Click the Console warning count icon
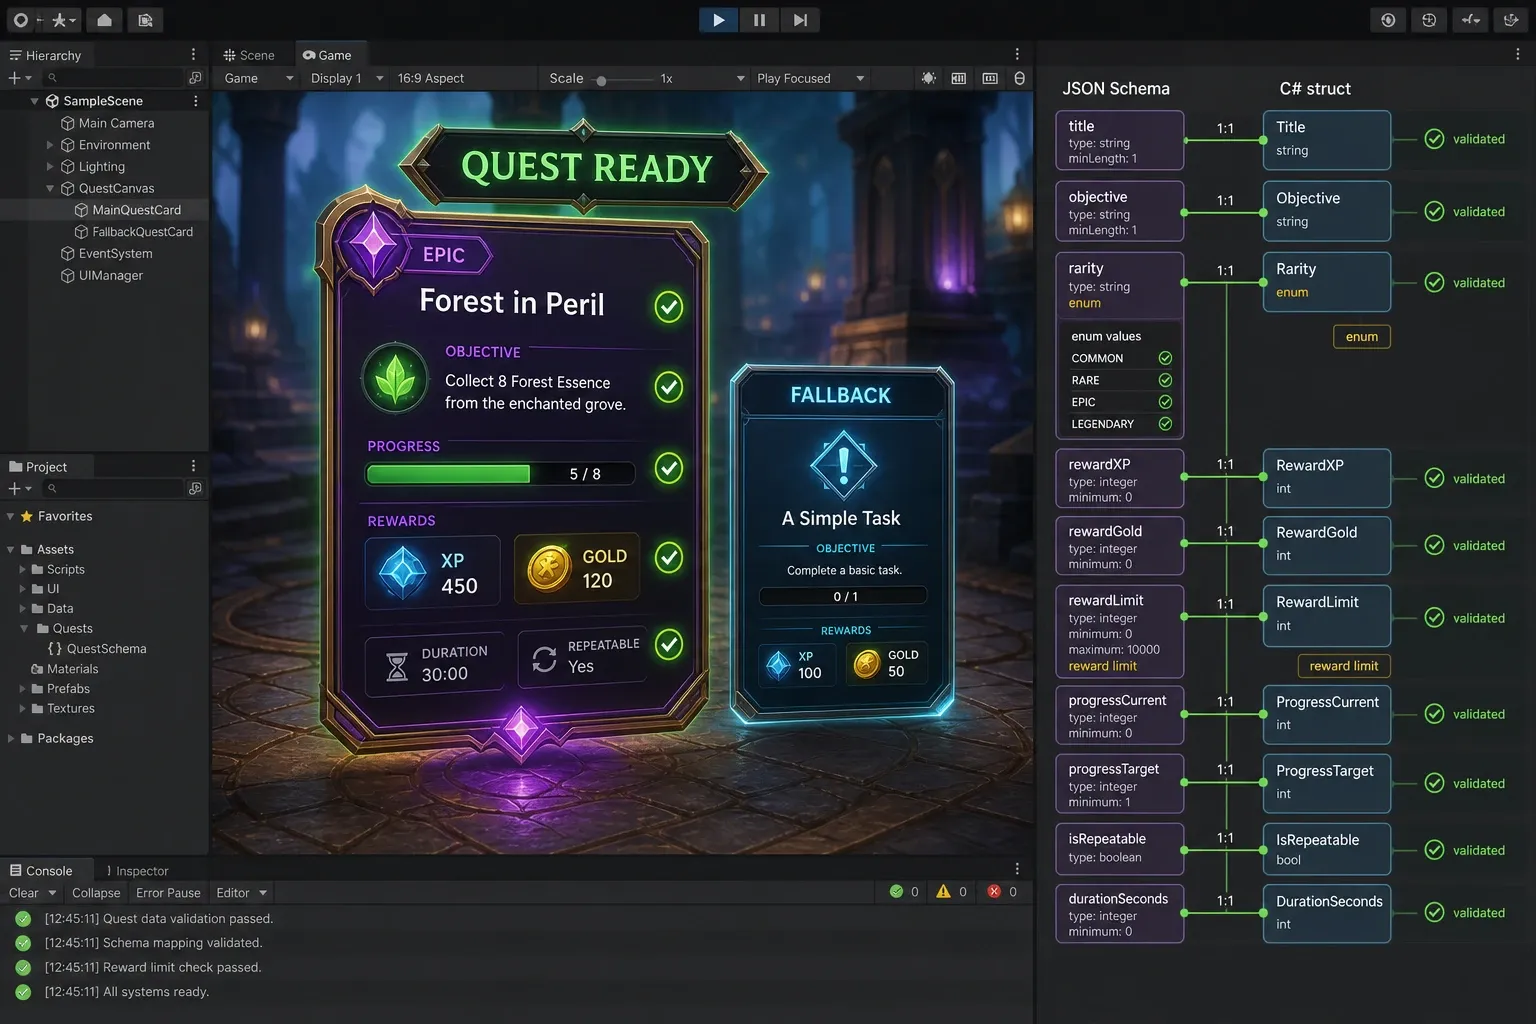Viewport: 1536px width, 1024px height. [943, 892]
